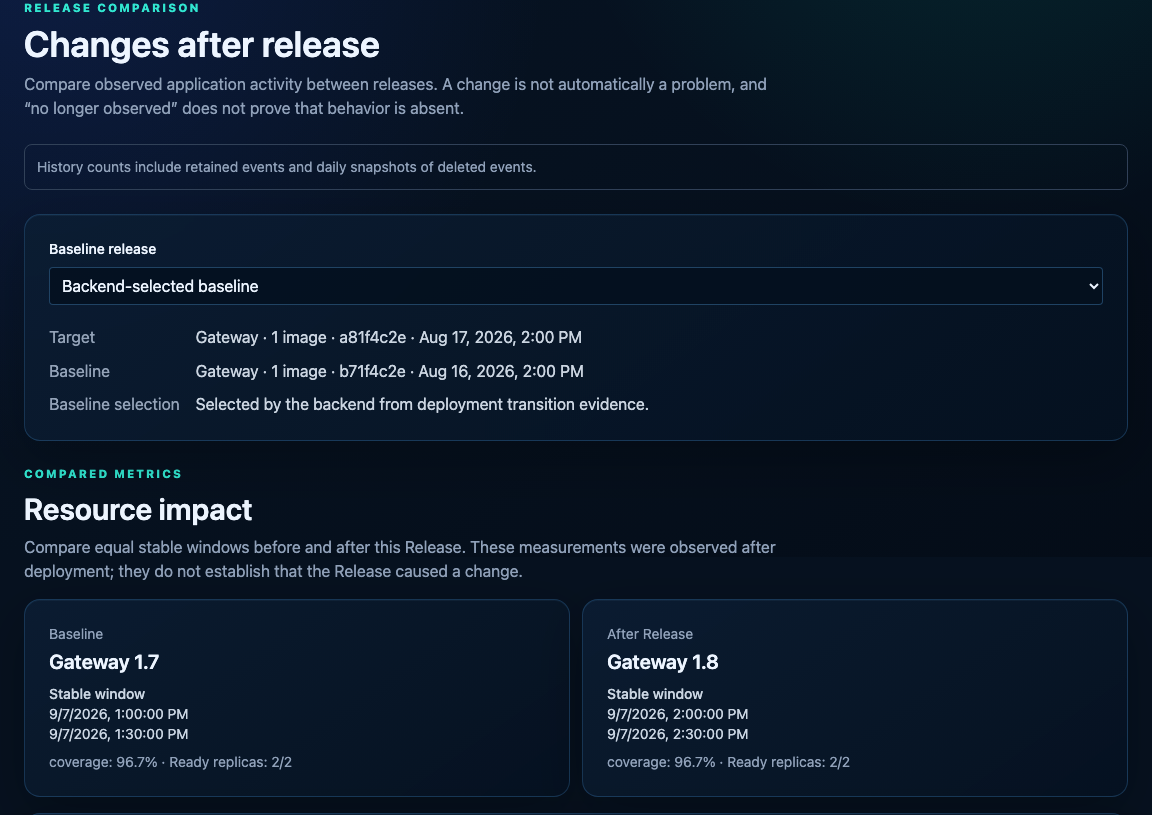
Task: Click Stable window label in Gateway 1.7 card
Action: (x=97, y=694)
